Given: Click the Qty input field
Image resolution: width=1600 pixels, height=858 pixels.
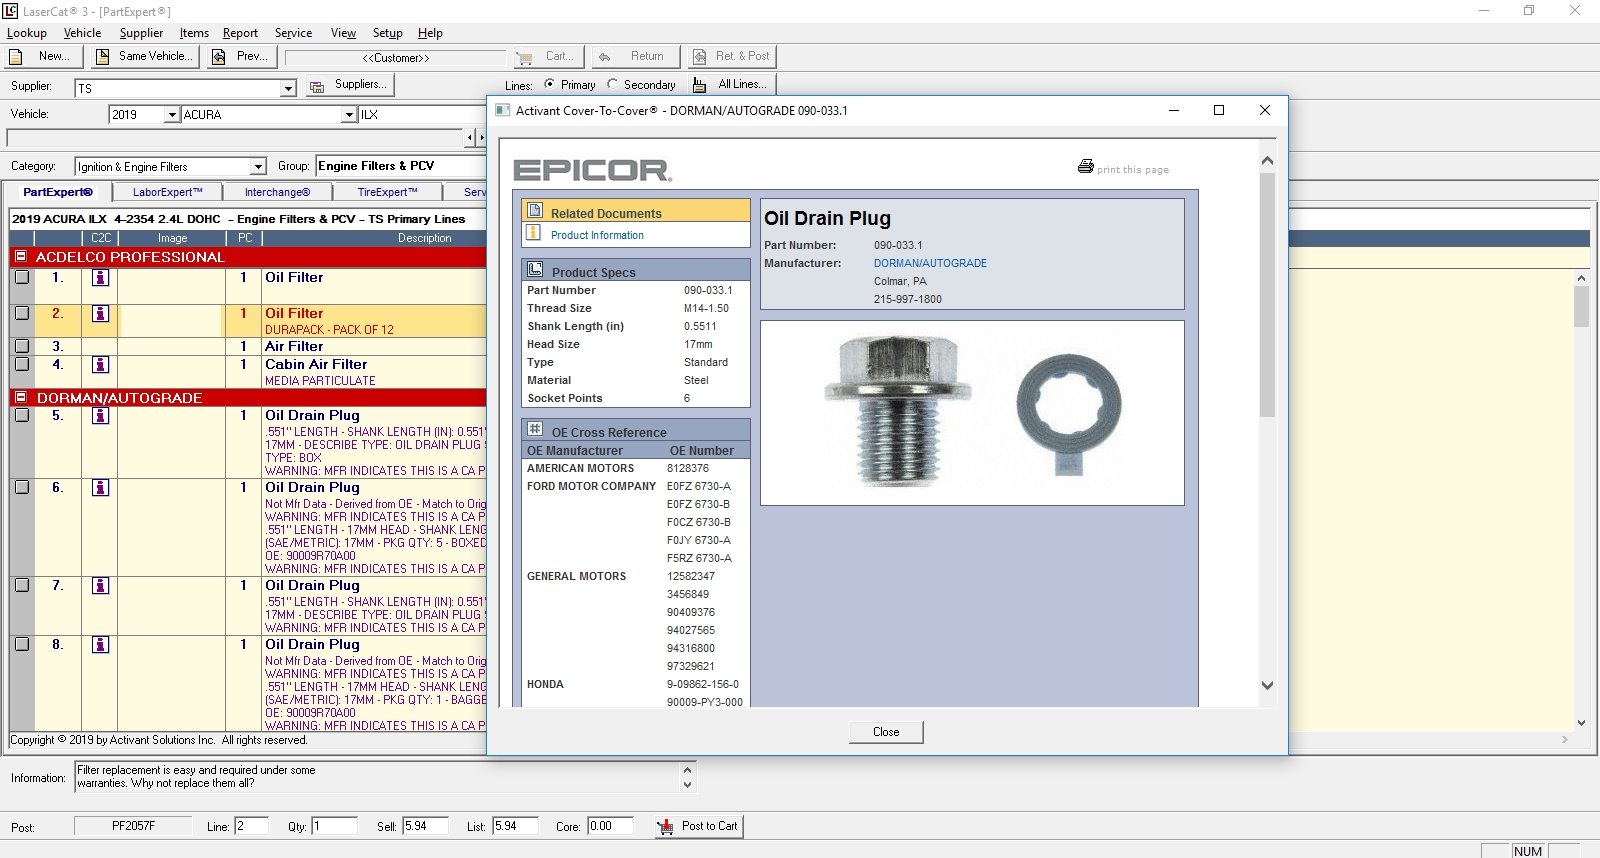Looking at the screenshot, I should click(334, 826).
